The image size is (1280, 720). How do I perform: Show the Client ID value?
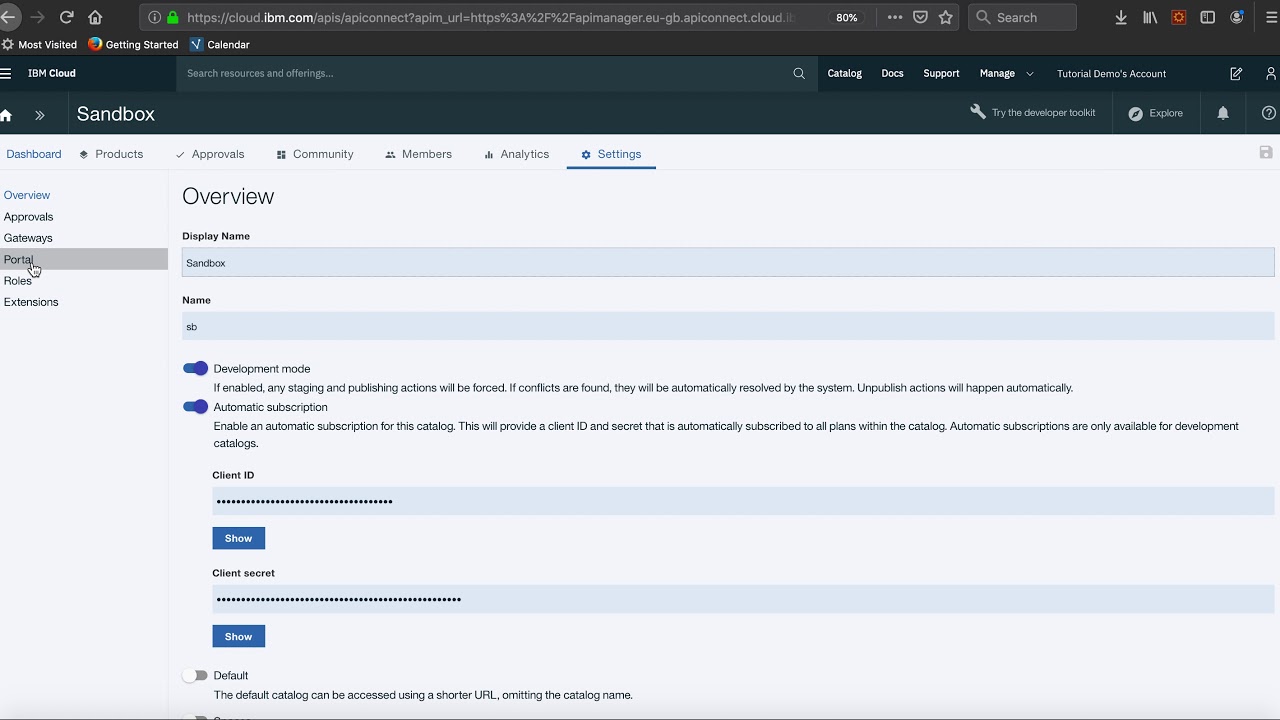pos(238,538)
